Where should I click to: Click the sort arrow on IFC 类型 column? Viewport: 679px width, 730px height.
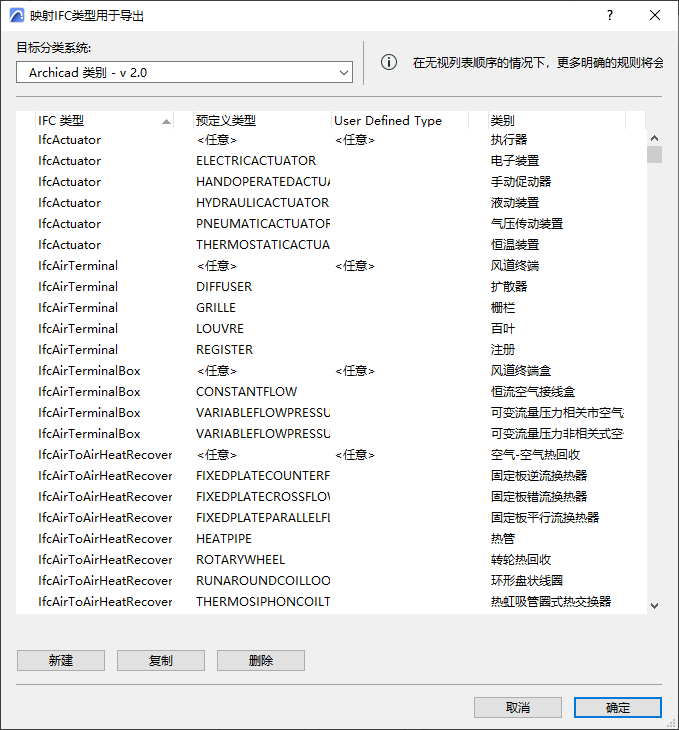pyautogui.click(x=166, y=122)
